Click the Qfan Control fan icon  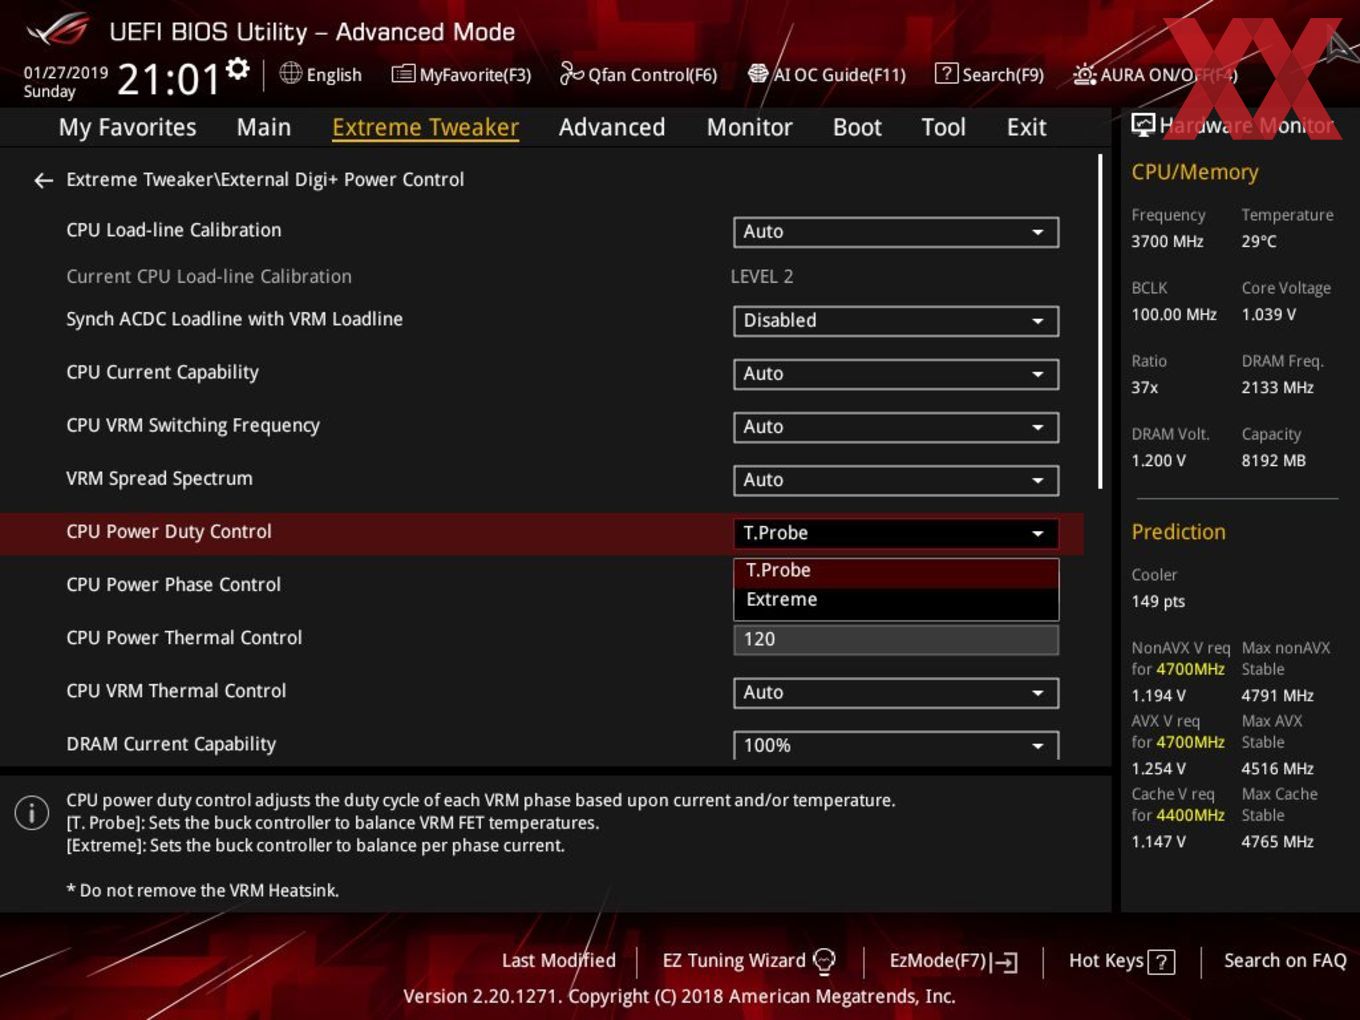571,73
